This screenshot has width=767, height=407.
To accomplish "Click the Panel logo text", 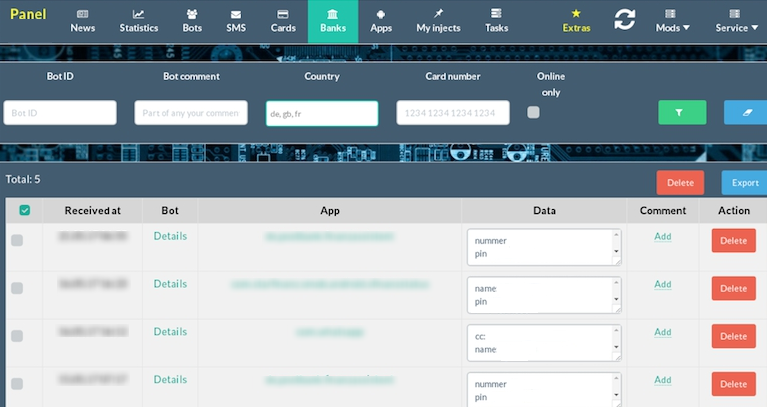I will 28,14.
